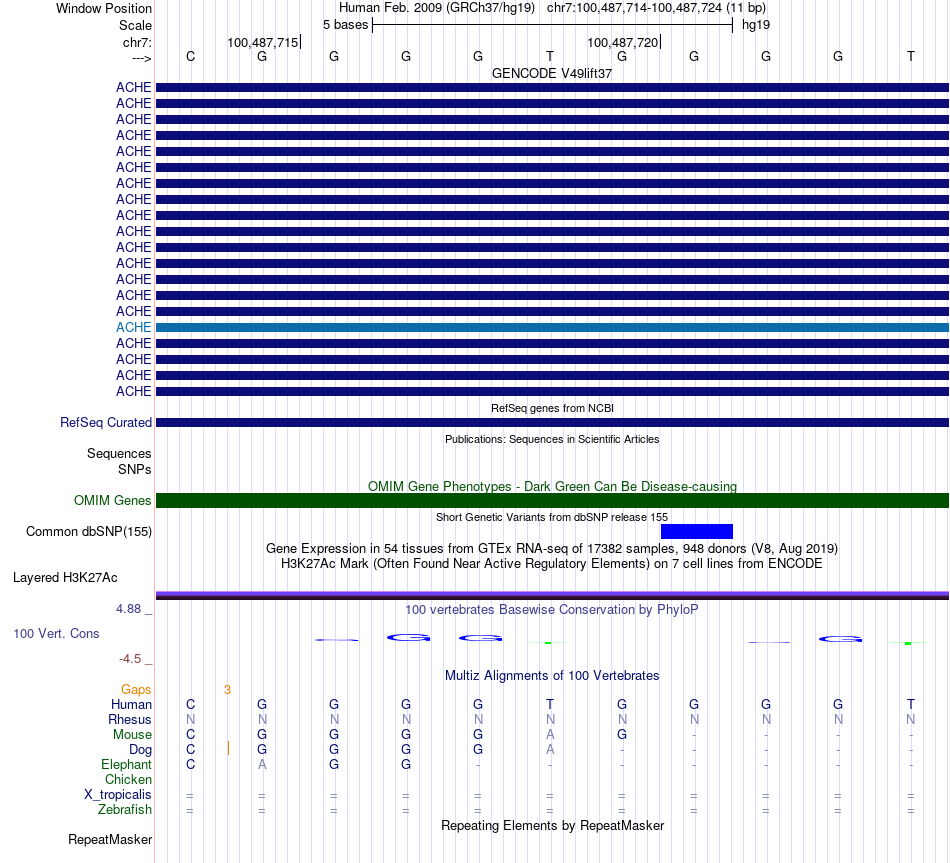Click the hg19 label beside scale bar
This screenshot has width=950, height=863.
[x=756, y=25]
